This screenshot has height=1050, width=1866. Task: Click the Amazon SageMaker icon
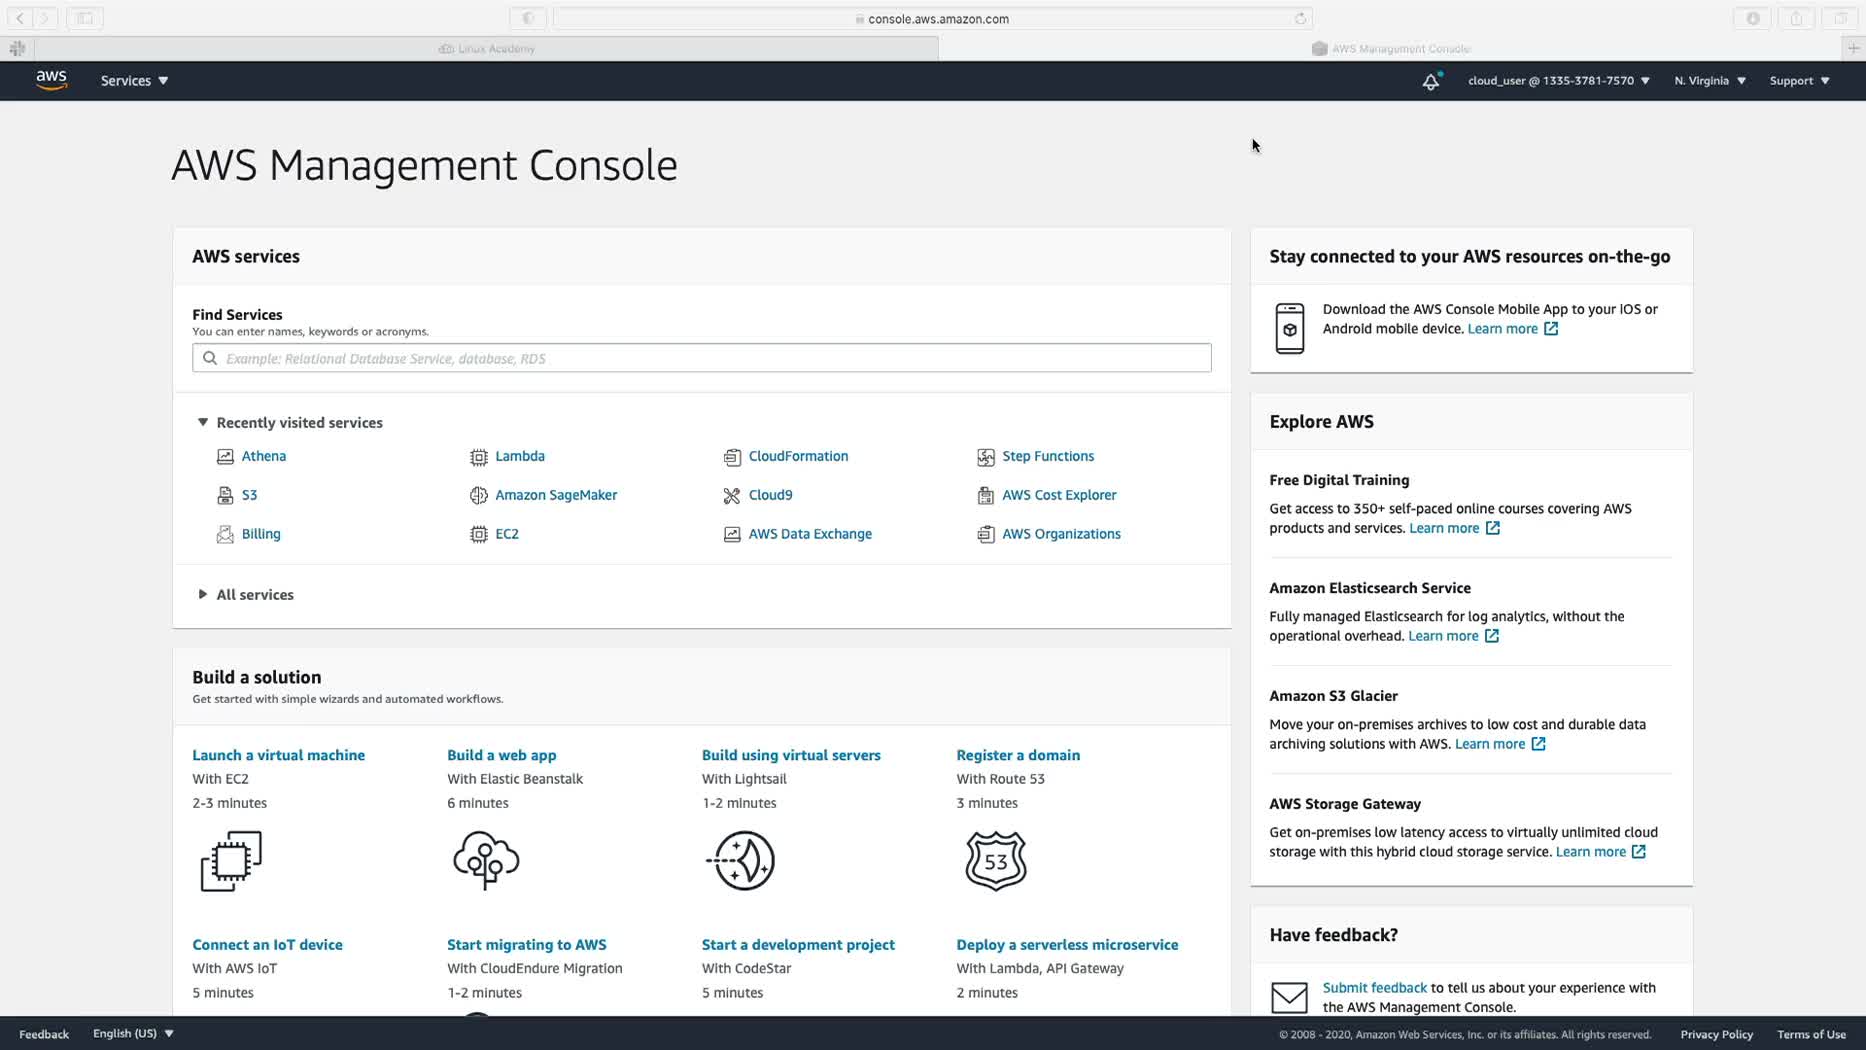point(479,496)
